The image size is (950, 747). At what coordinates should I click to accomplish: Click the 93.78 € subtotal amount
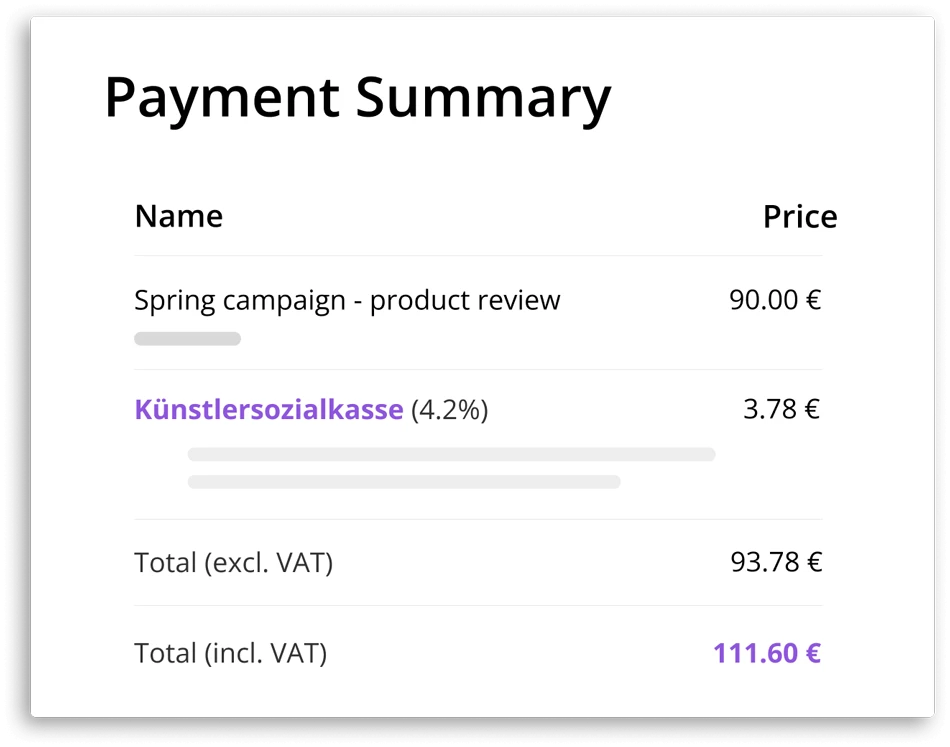[x=776, y=562]
